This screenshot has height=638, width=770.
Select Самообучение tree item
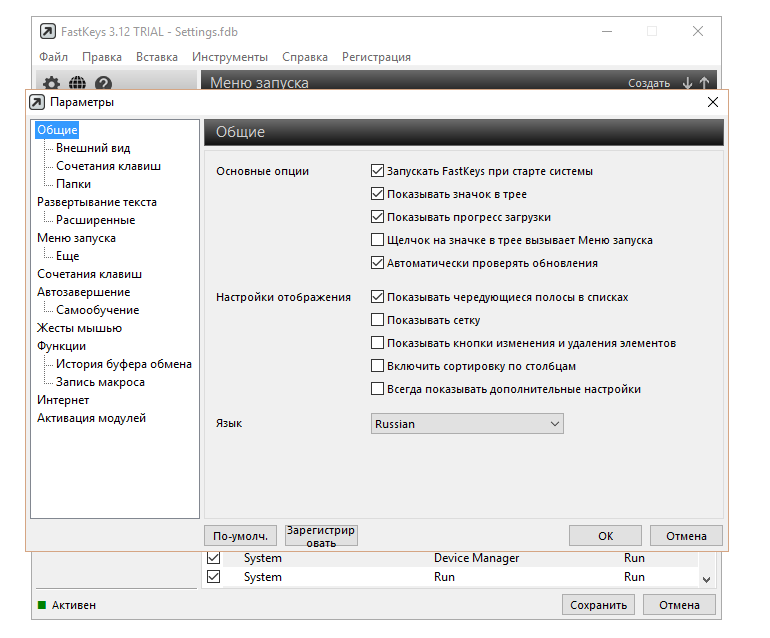97,310
